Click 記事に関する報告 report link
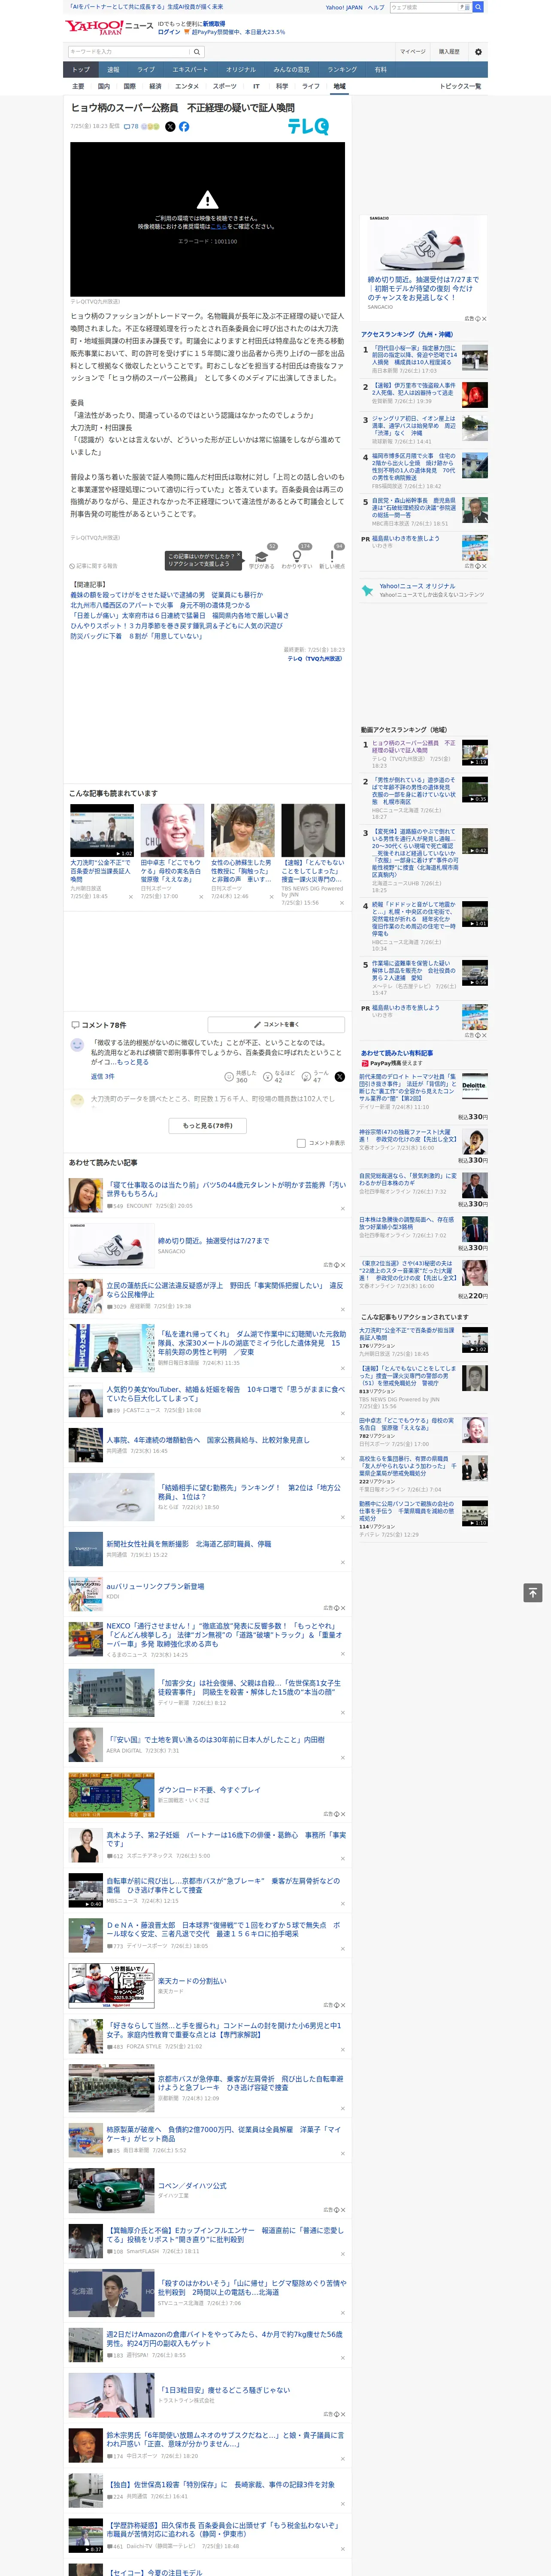 pyautogui.click(x=94, y=565)
